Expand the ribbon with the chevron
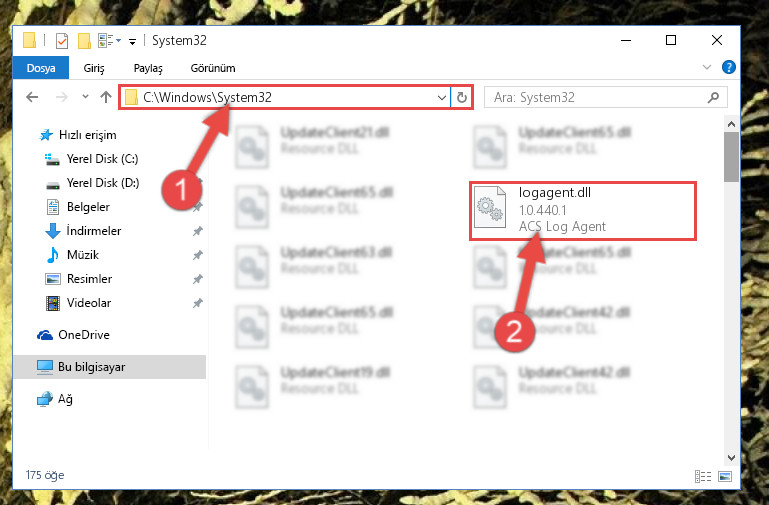Image resolution: width=769 pixels, height=505 pixels. [x=707, y=67]
